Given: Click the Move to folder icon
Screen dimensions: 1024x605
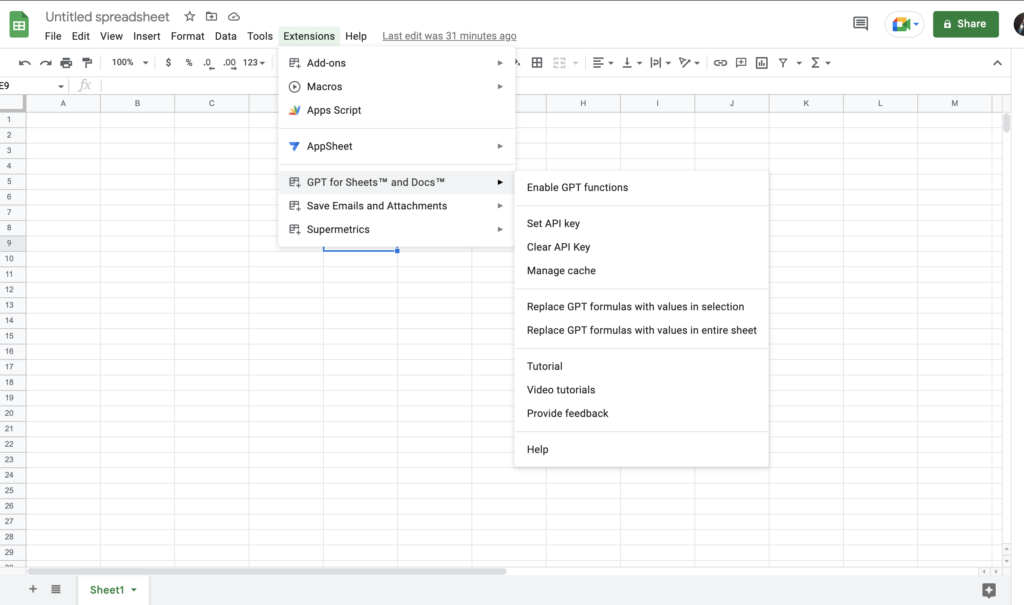Looking at the screenshot, I should click(211, 16).
